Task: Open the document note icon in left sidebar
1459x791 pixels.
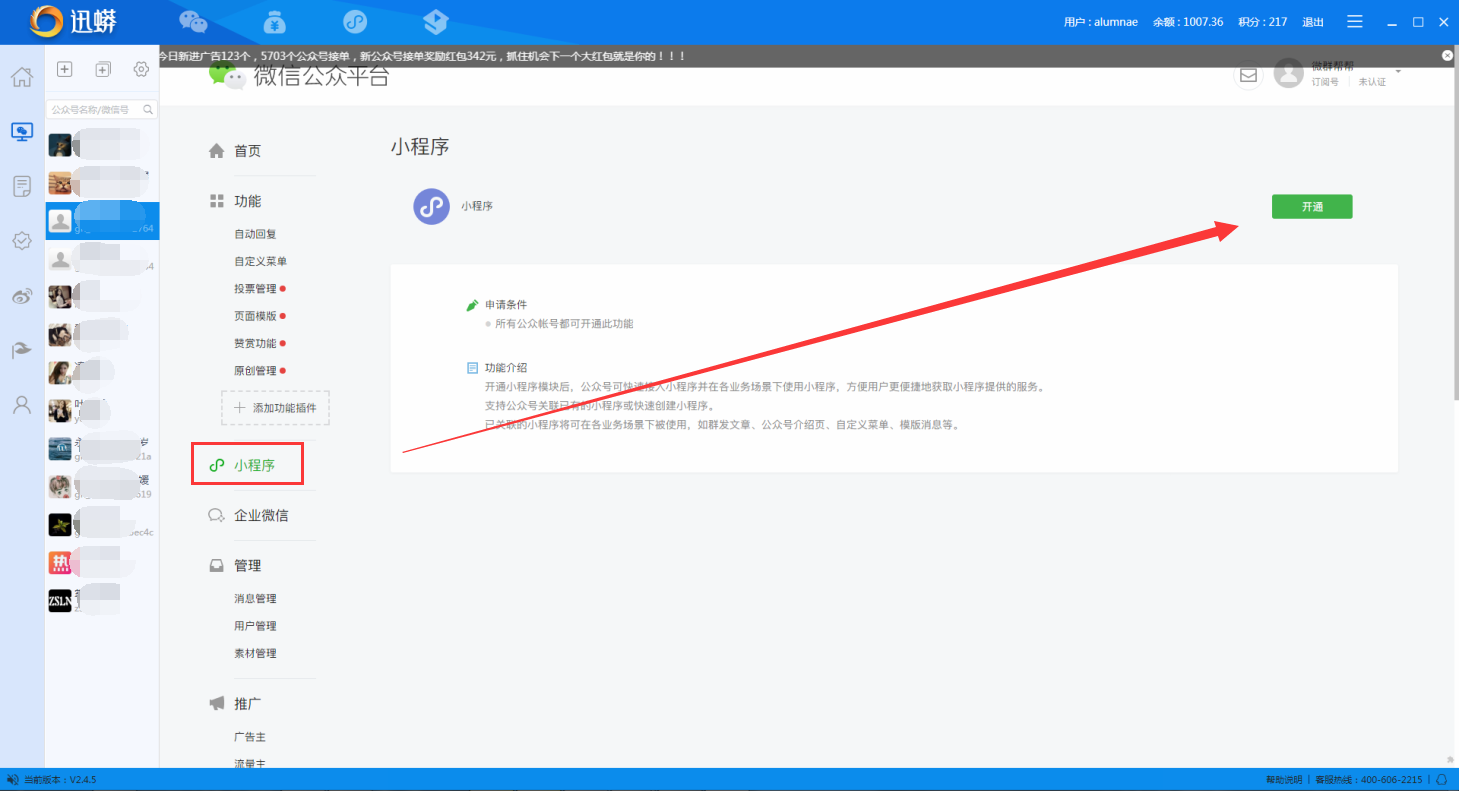Action: 21,186
